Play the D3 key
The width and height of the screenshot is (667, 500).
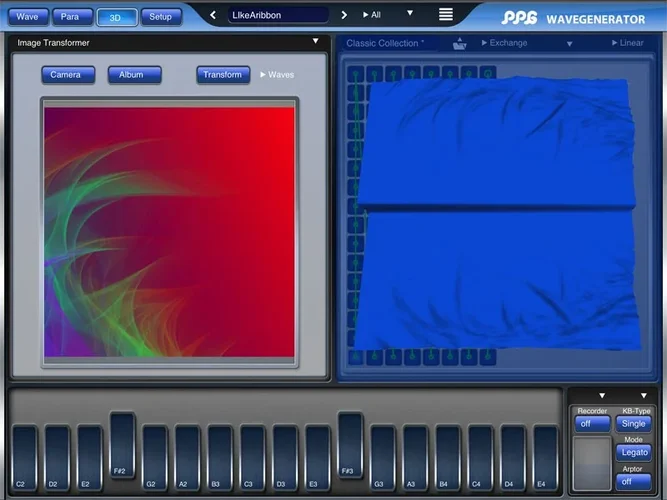coord(285,458)
